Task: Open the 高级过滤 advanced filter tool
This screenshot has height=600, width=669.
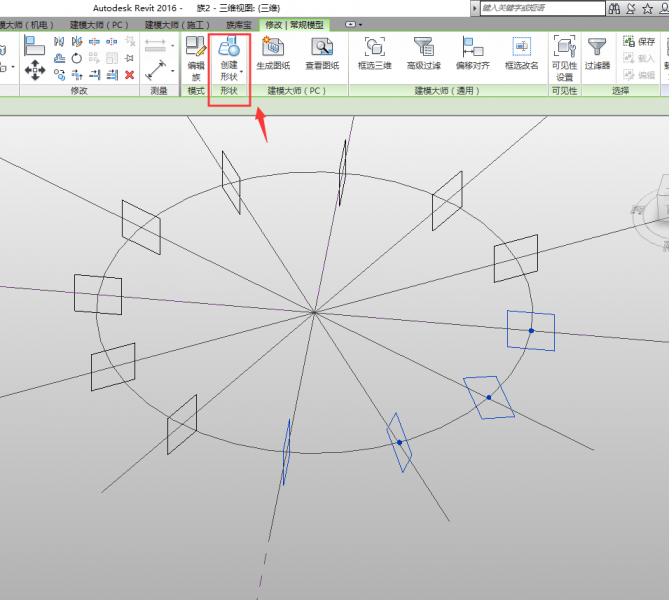Action: click(424, 55)
